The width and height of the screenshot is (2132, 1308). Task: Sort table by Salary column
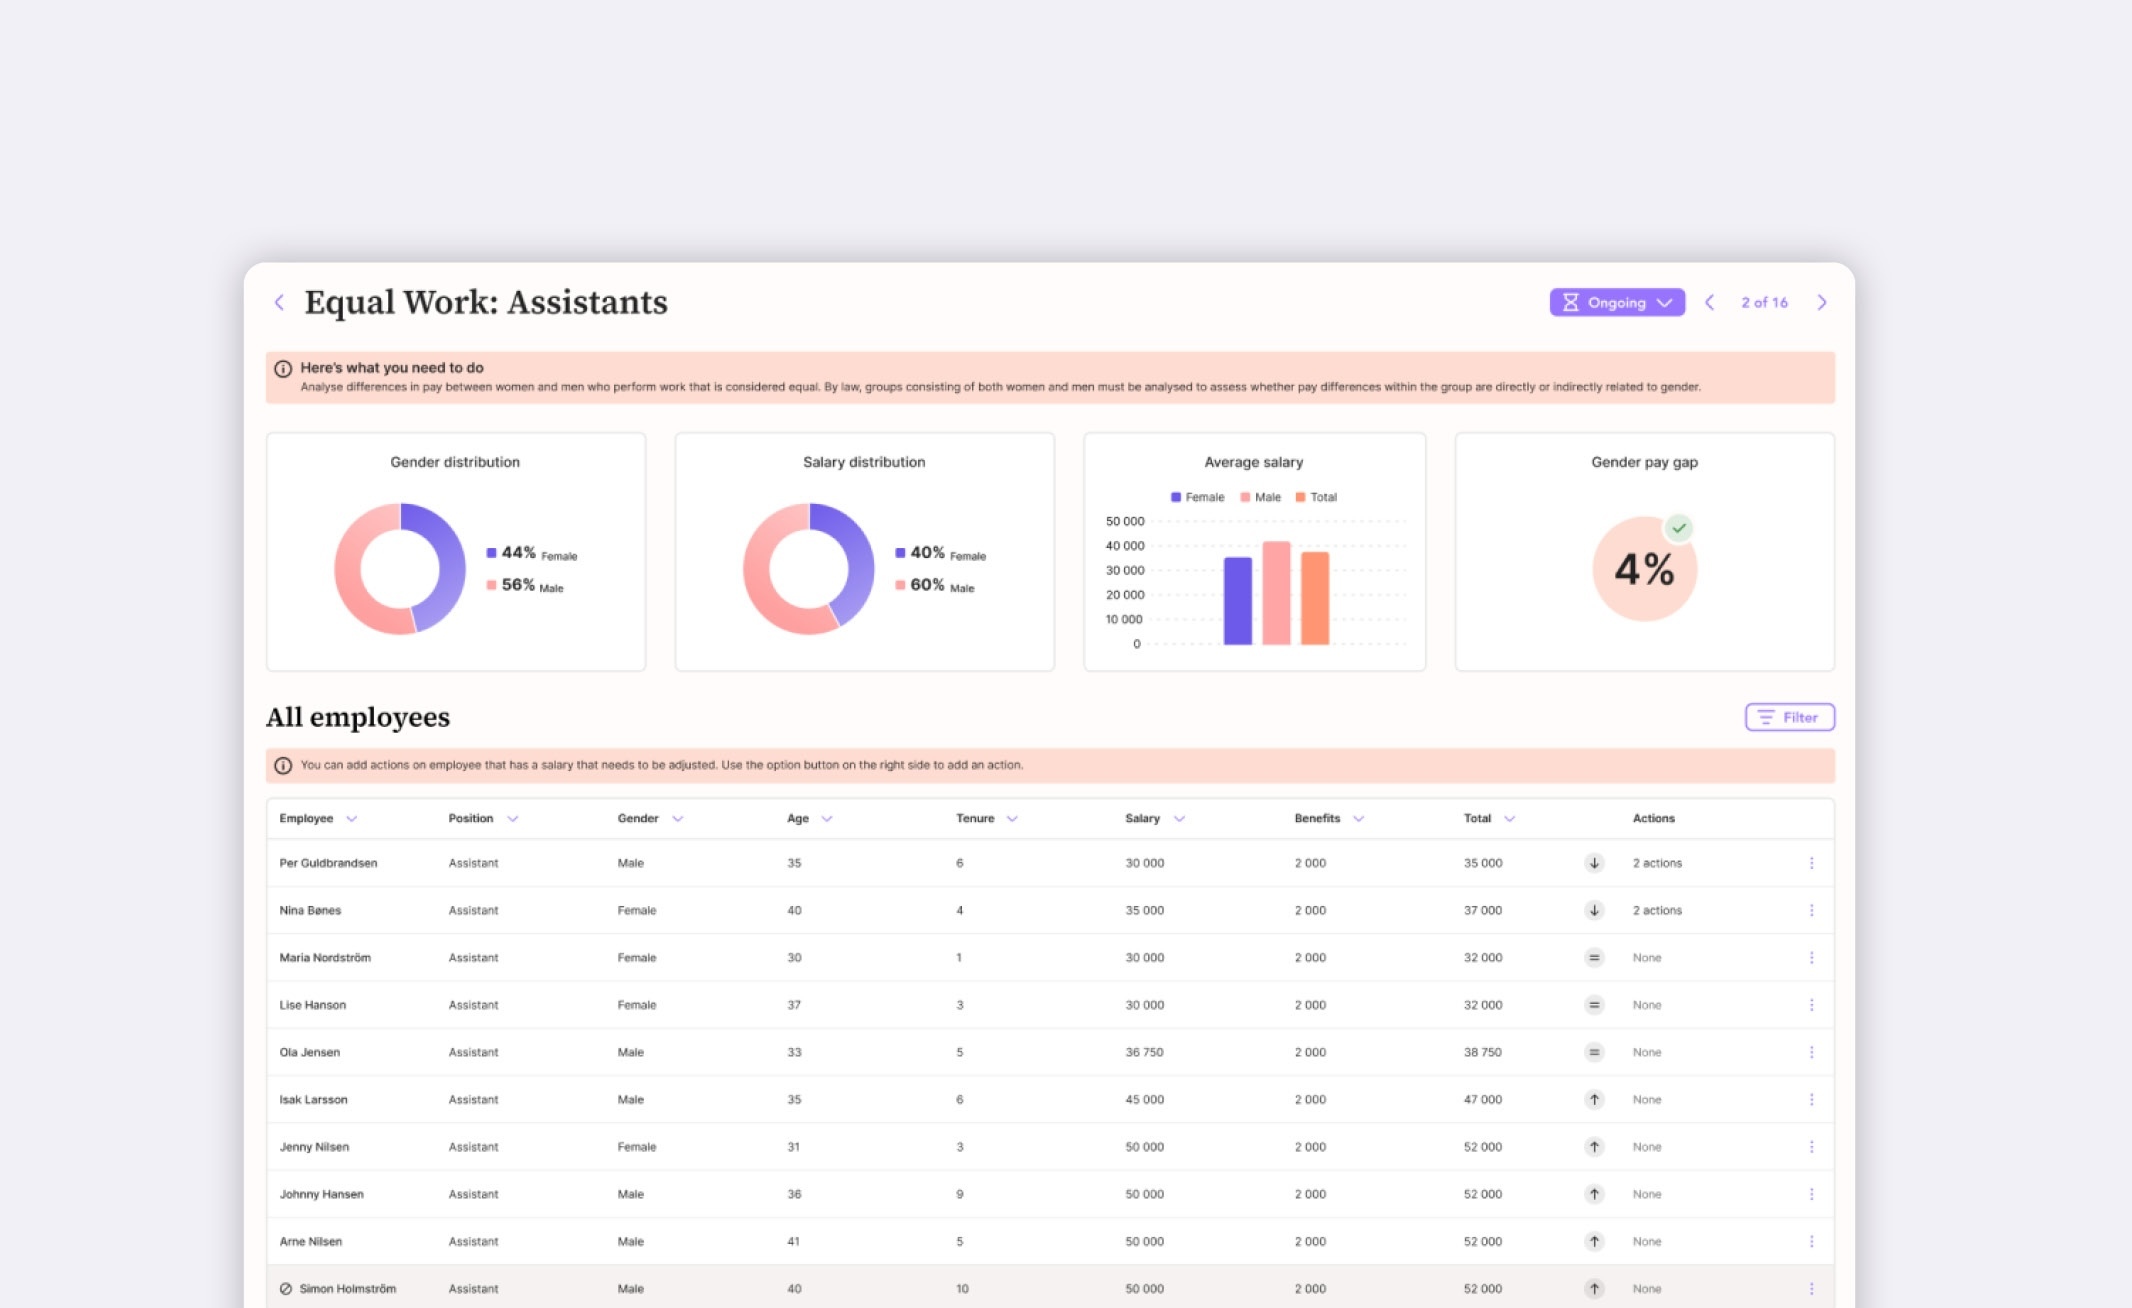[1142, 818]
